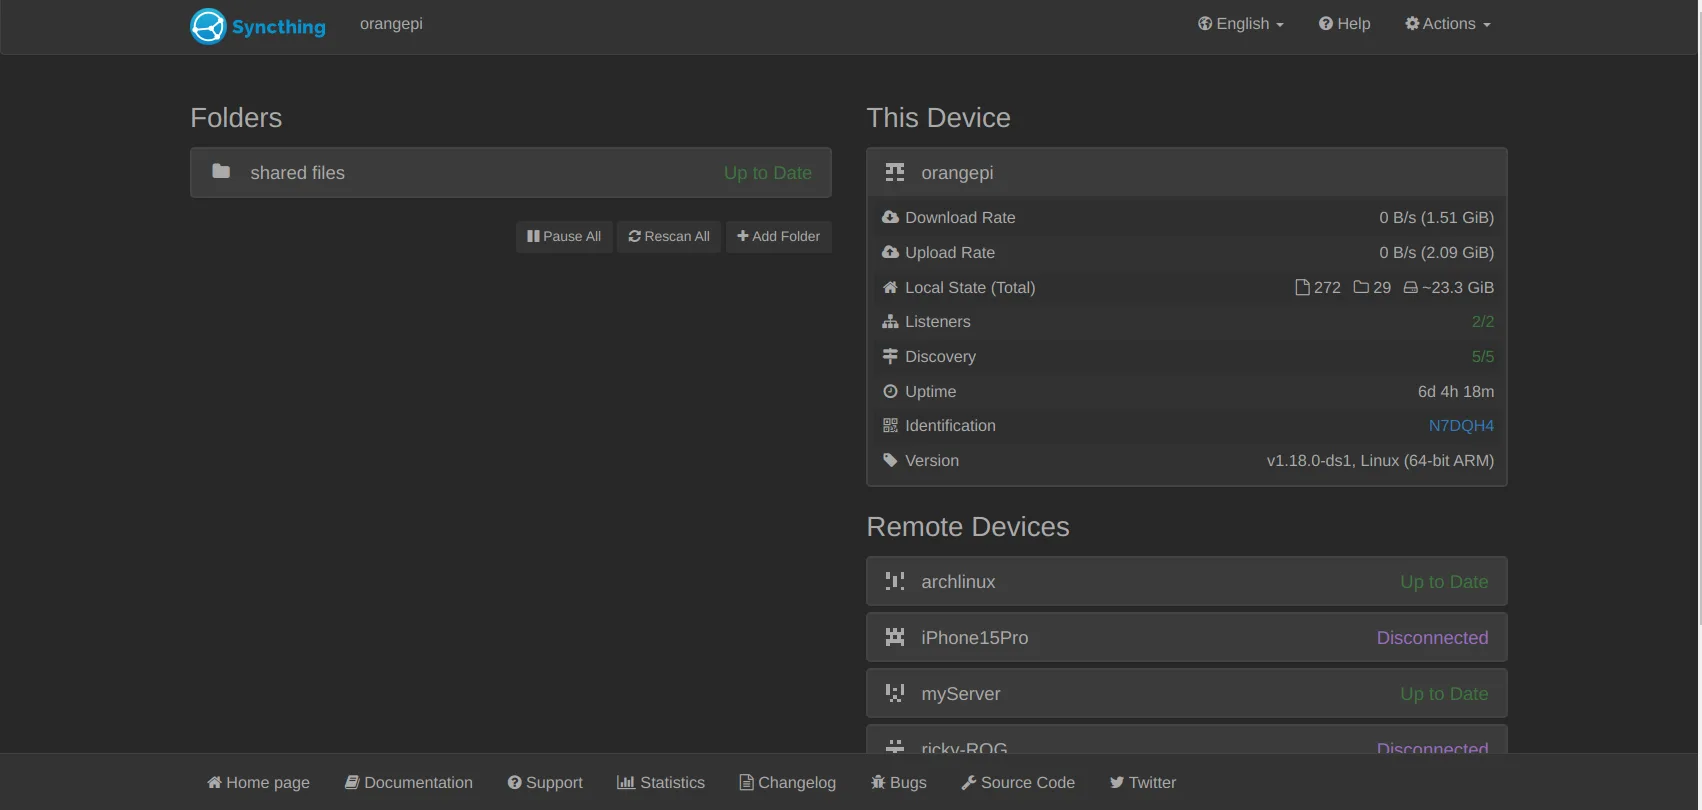The height and width of the screenshot is (810, 1702).
Task: Click the Discovery 5/5 status value
Action: pos(1483,357)
